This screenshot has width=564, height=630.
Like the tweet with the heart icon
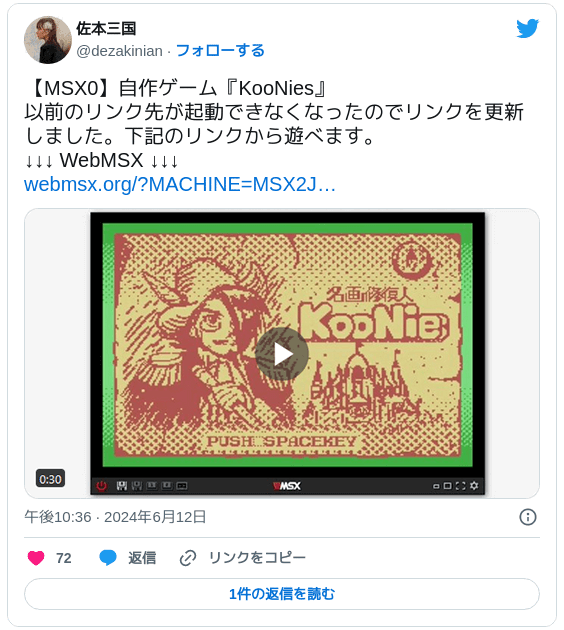36,558
